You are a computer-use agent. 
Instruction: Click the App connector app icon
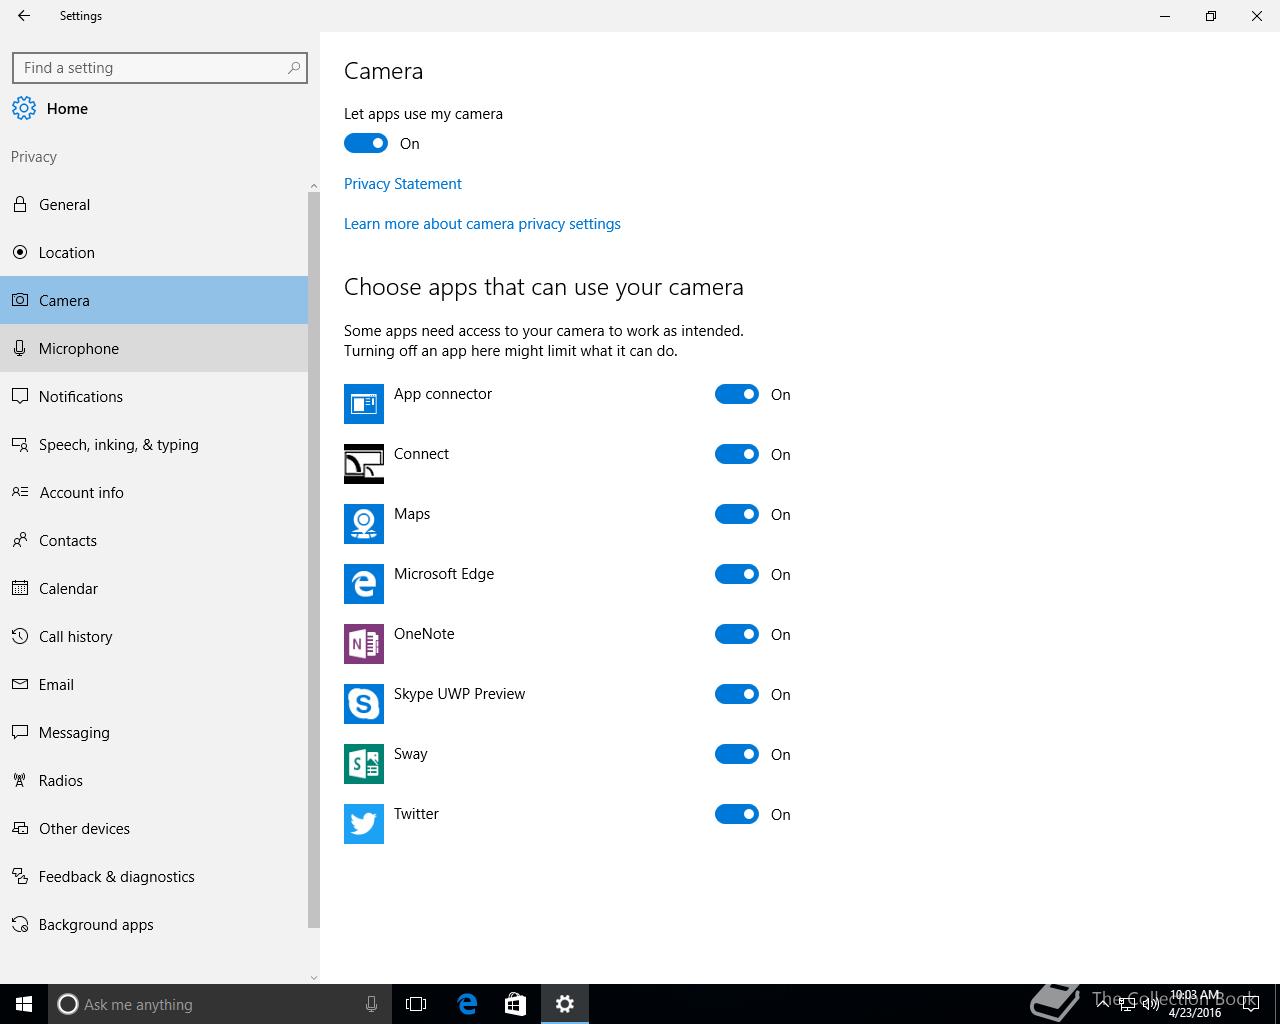tap(364, 404)
